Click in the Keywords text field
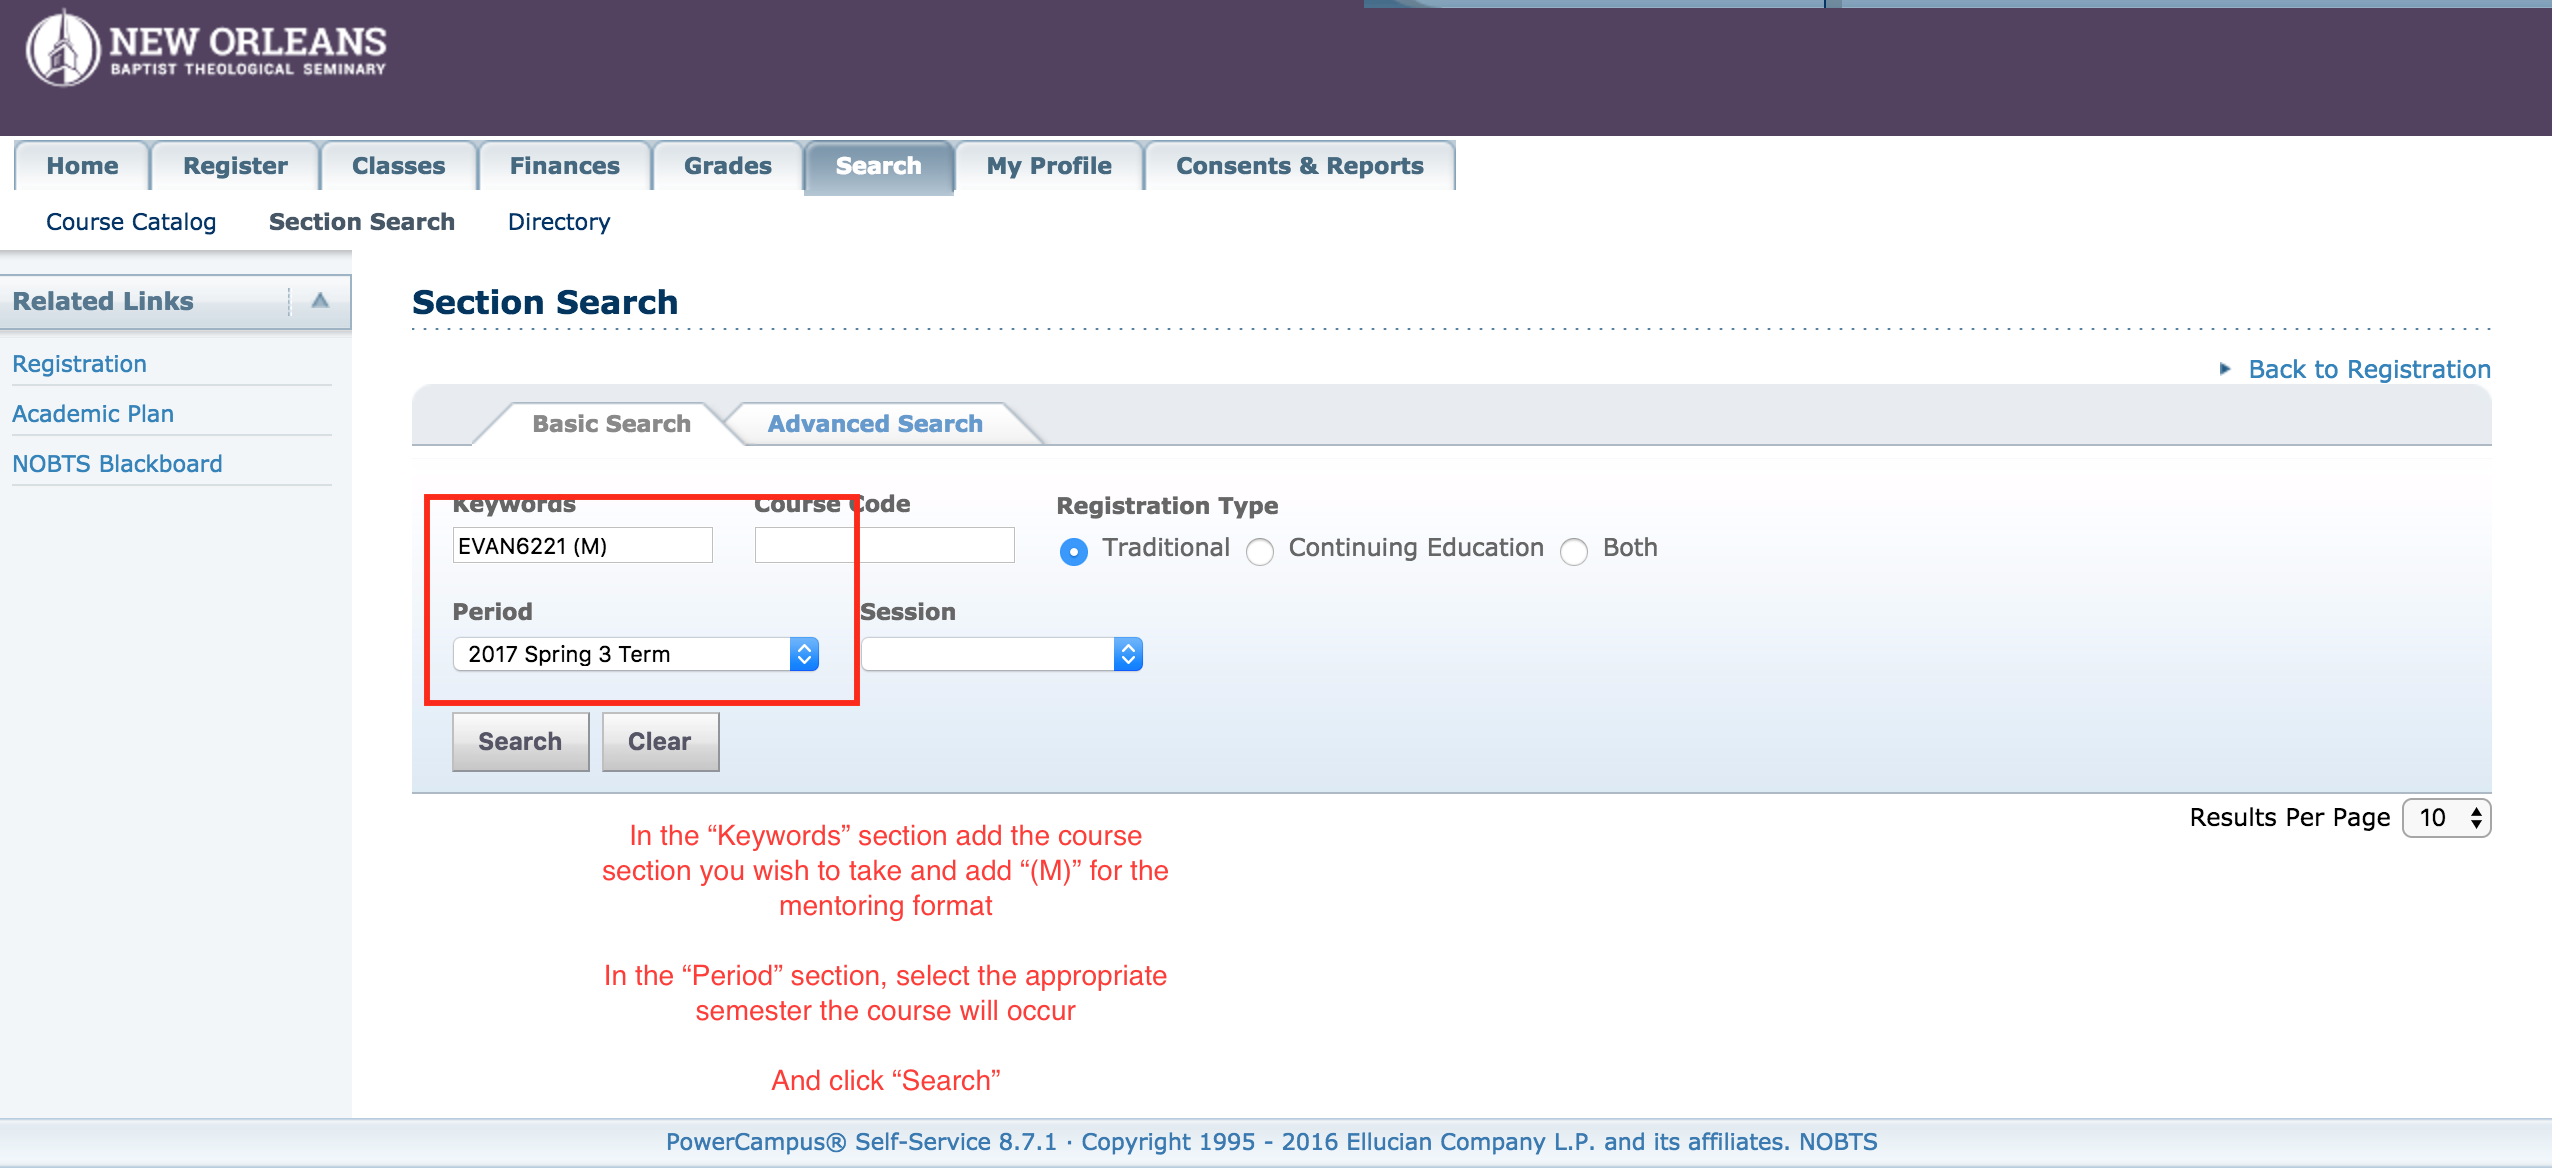Viewport: 2552px width, 1175px height. (x=582, y=546)
